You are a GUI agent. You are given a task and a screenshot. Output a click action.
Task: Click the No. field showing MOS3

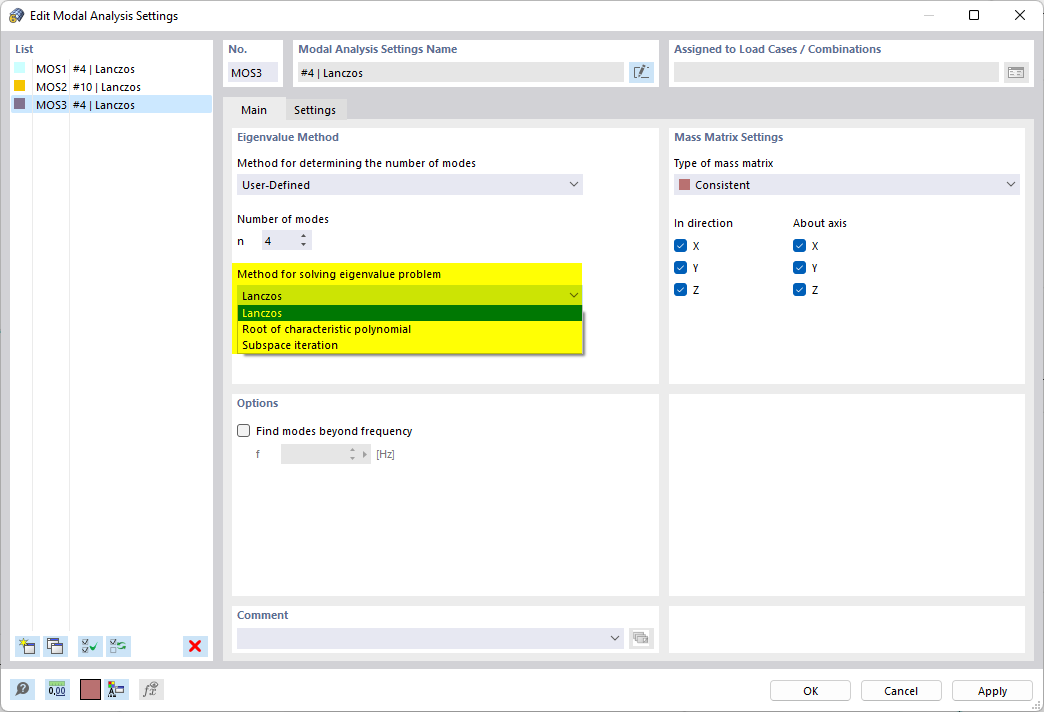click(x=252, y=73)
